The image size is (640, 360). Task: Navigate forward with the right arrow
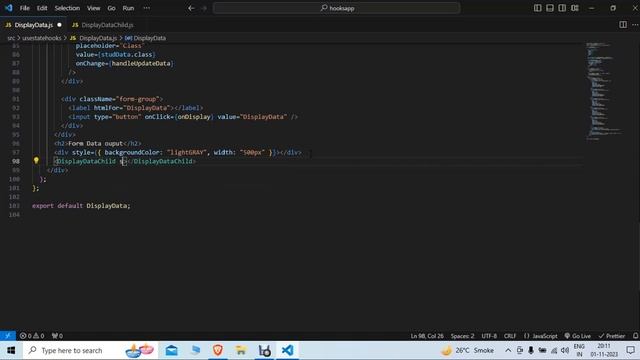204,8
